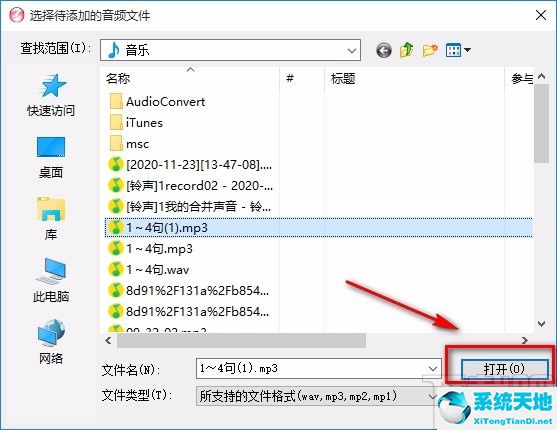Screen dimensions: 557x430
Task: Select the msc folder
Action: click(129, 144)
